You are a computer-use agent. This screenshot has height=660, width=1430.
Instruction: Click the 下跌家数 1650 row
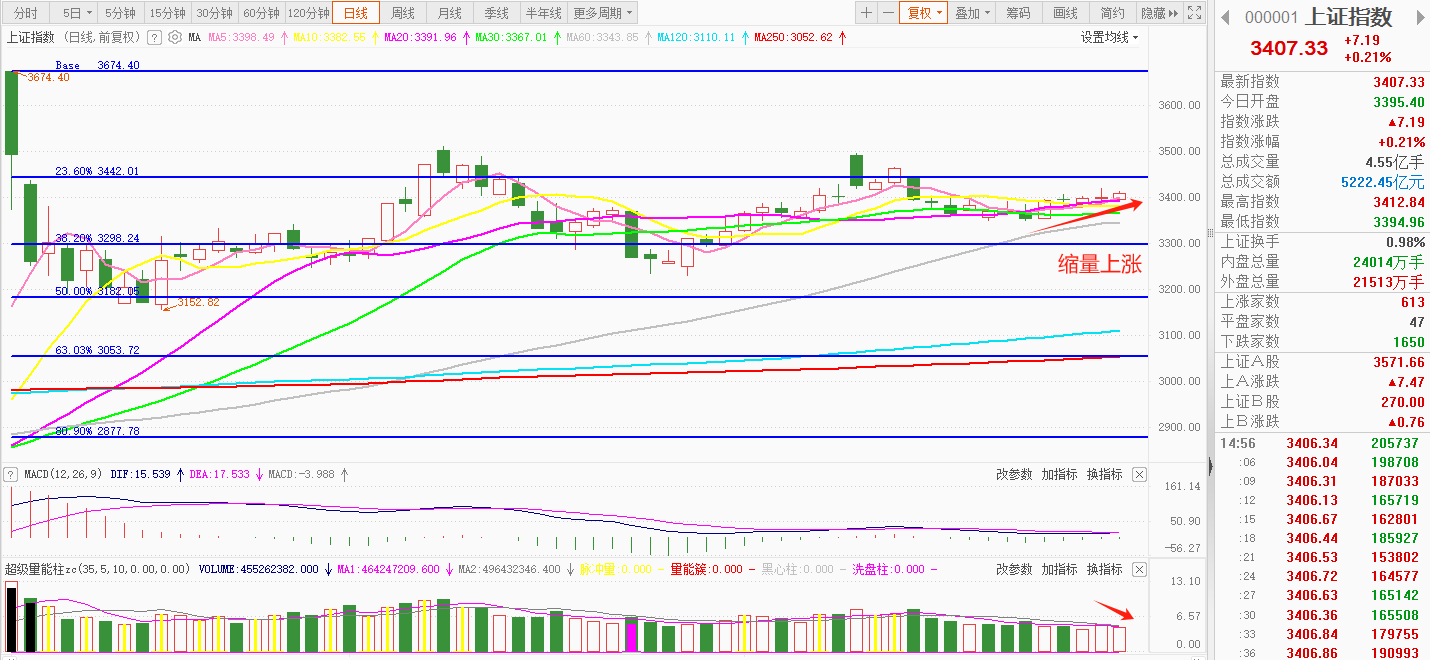click(x=1322, y=341)
